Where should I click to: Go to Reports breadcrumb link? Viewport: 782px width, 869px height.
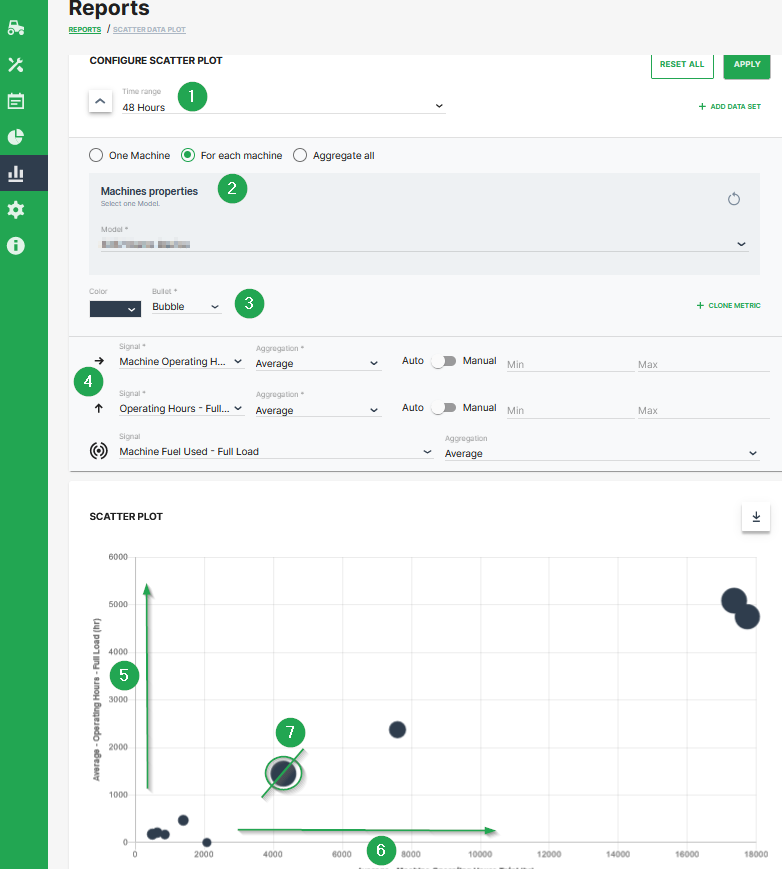(84, 30)
